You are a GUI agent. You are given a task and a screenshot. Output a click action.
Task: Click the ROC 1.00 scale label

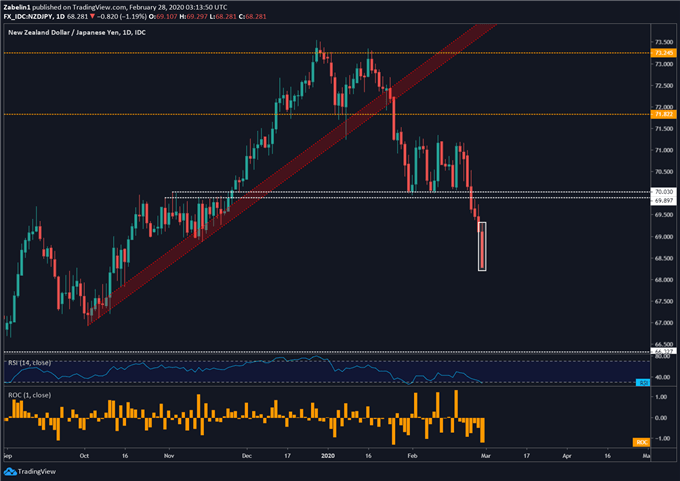point(661,396)
